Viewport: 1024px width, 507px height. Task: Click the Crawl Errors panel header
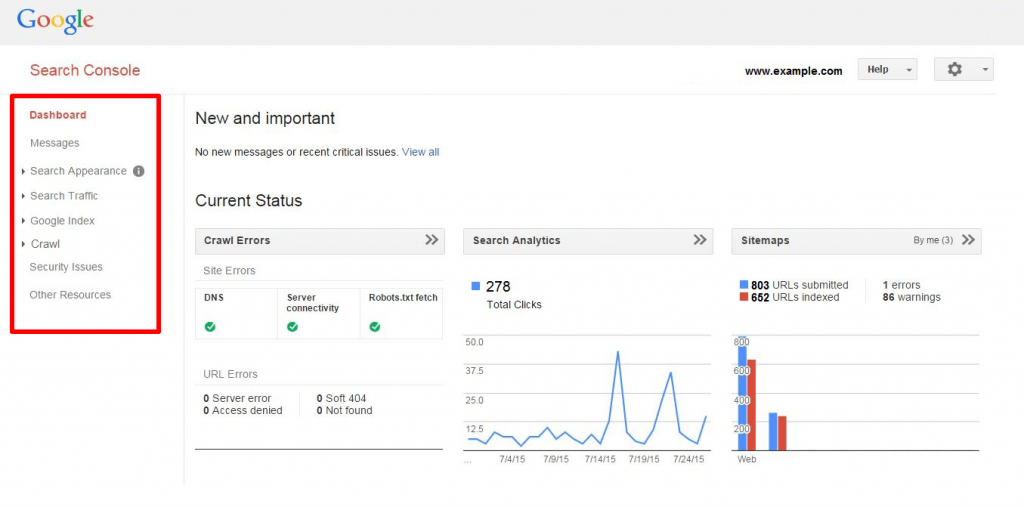(x=320, y=241)
